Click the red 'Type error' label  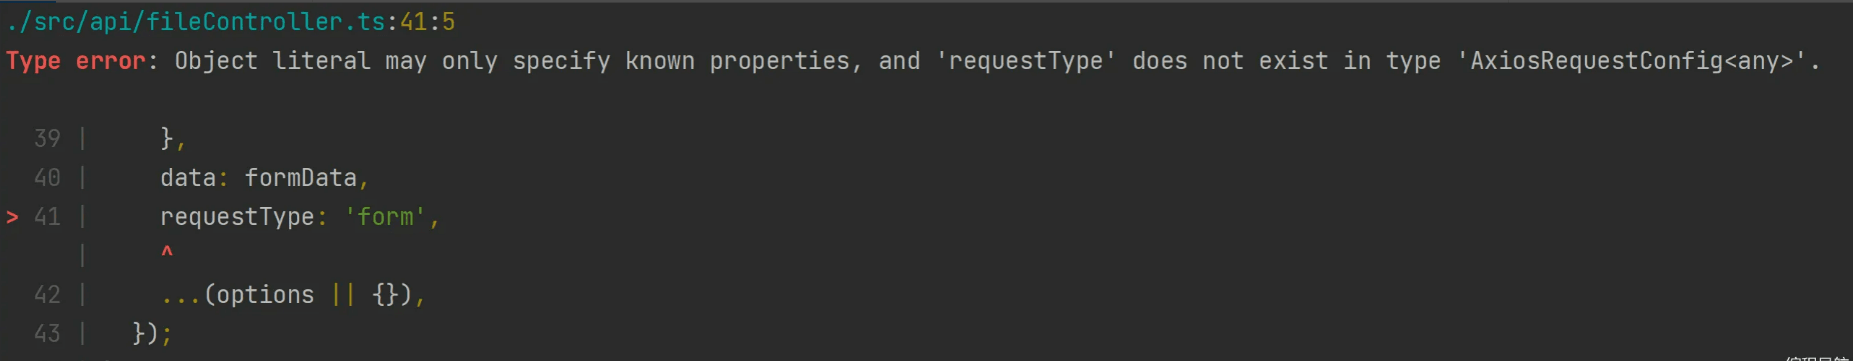point(76,61)
